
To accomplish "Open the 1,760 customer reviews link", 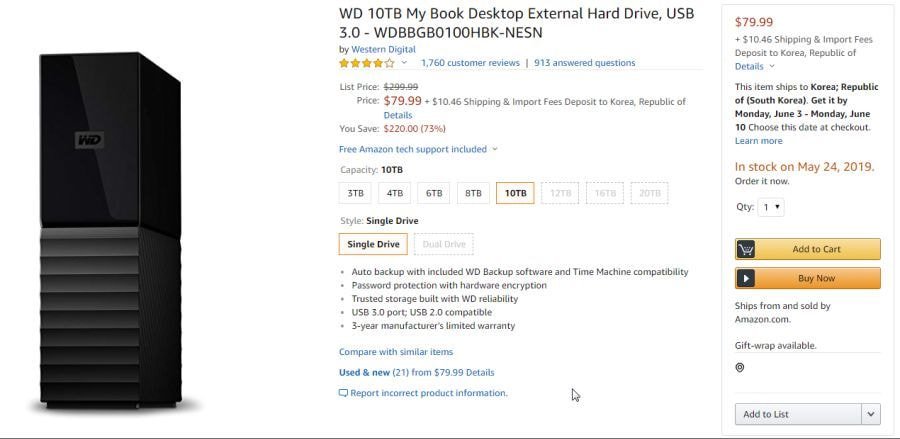I will [x=470, y=63].
